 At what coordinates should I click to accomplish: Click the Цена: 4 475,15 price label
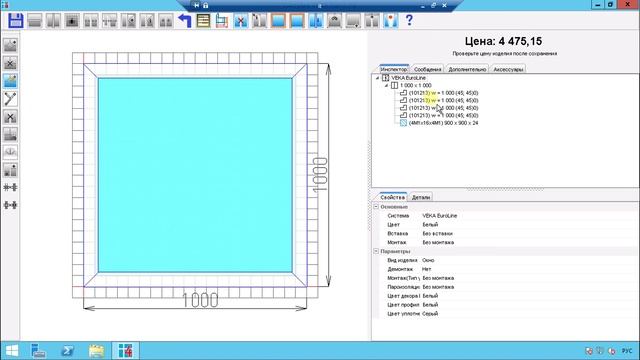[x=503, y=41]
